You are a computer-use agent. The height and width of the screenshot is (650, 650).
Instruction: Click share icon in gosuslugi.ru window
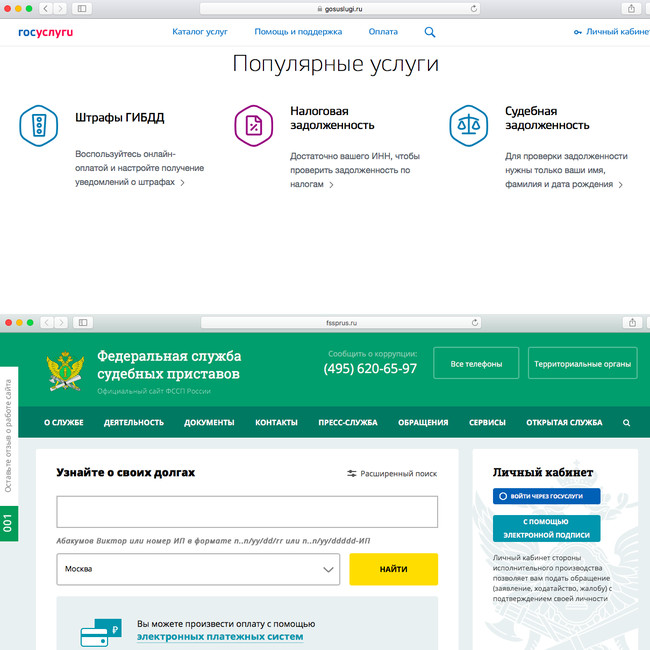pos(631,8)
